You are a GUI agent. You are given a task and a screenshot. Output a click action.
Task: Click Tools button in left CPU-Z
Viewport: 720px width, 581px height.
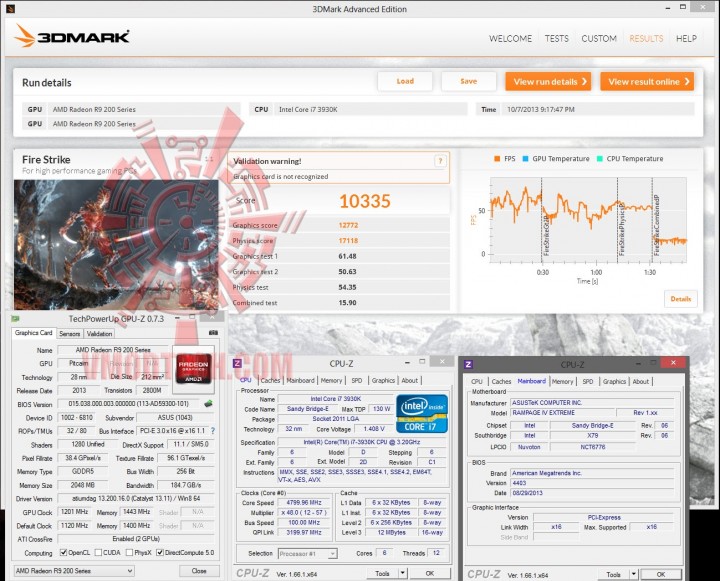pos(382,573)
